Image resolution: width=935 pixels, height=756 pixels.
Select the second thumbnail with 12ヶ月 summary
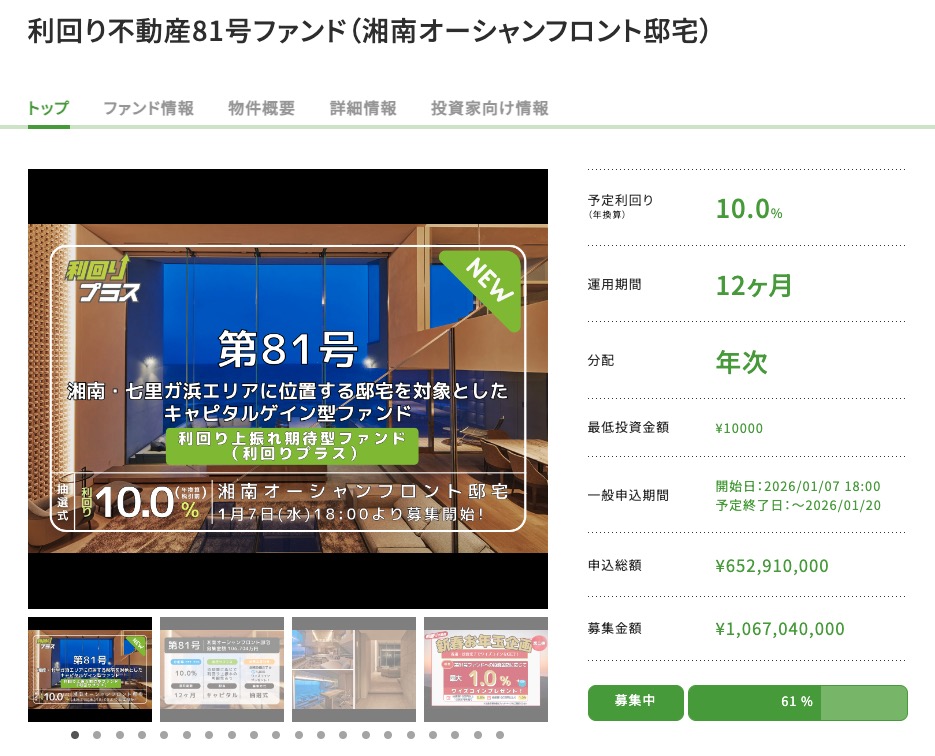[x=222, y=669]
